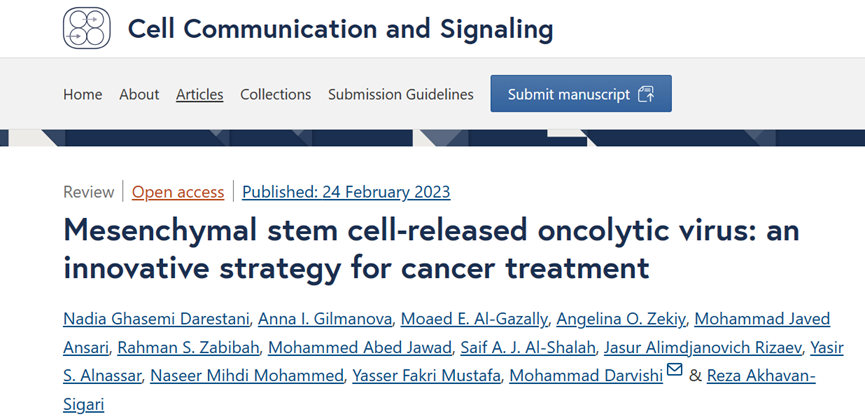
Task: Open the About menu item
Action: tap(139, 94)
